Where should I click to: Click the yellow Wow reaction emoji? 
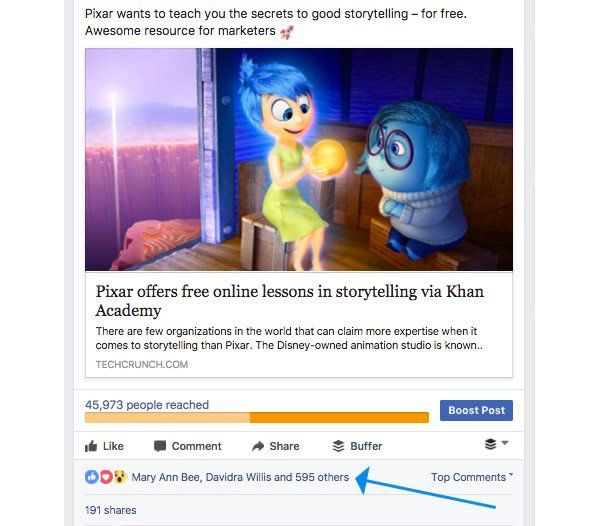coord(120,477)
